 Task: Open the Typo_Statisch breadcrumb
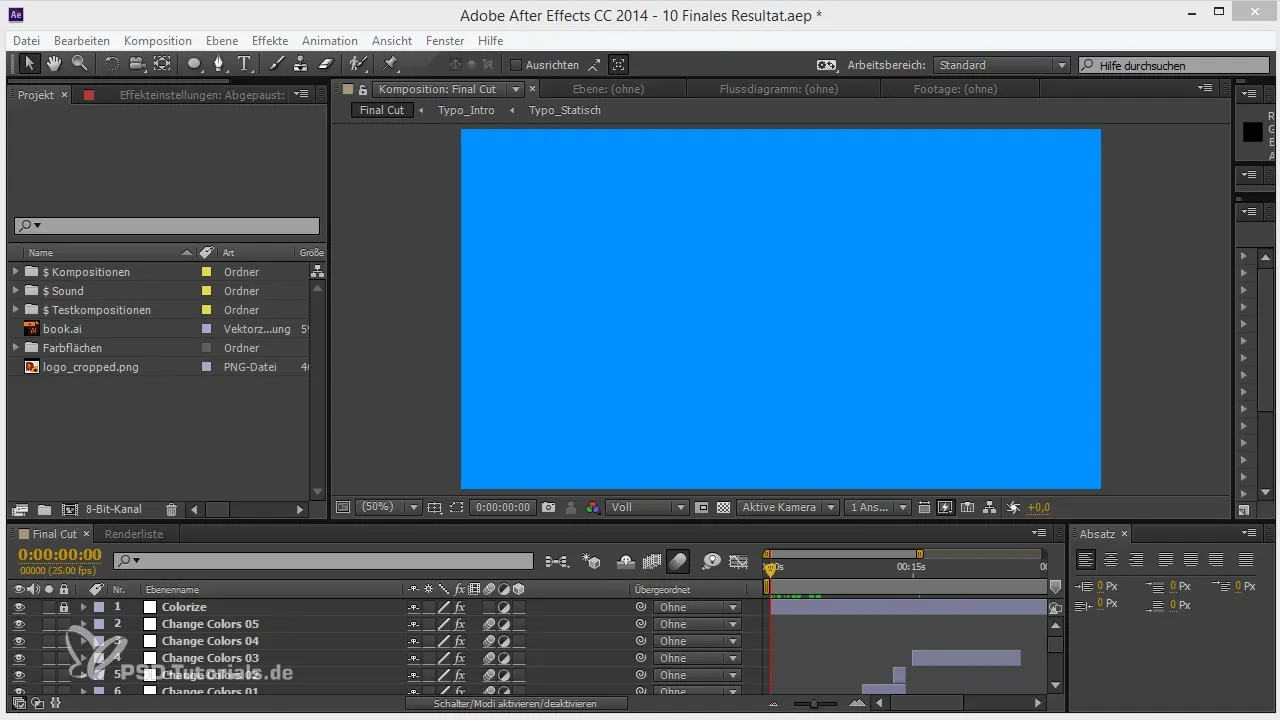[565, 110]
